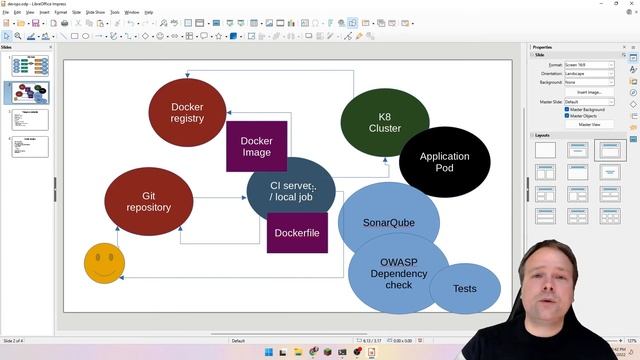Close the Slides panel
Viewport: 640px width, 360px height.
tap(51, 47)
